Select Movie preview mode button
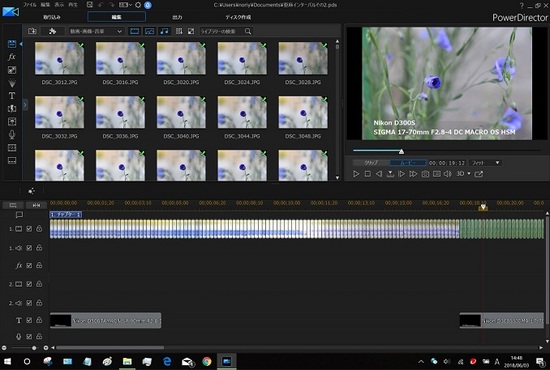This screenshot has width=550, height=370. pos(408,163)
